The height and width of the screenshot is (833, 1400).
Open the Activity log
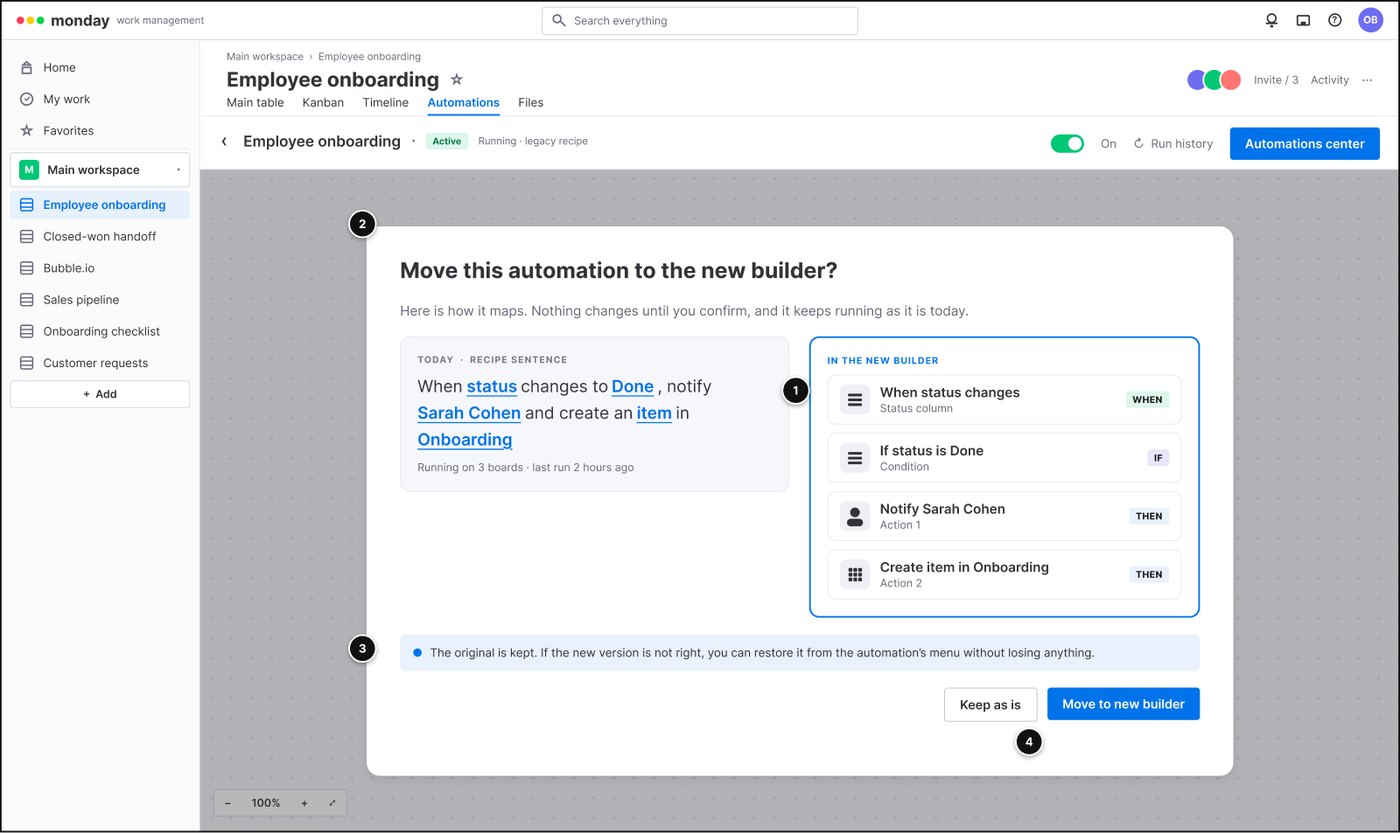(x=1329, y=80)
